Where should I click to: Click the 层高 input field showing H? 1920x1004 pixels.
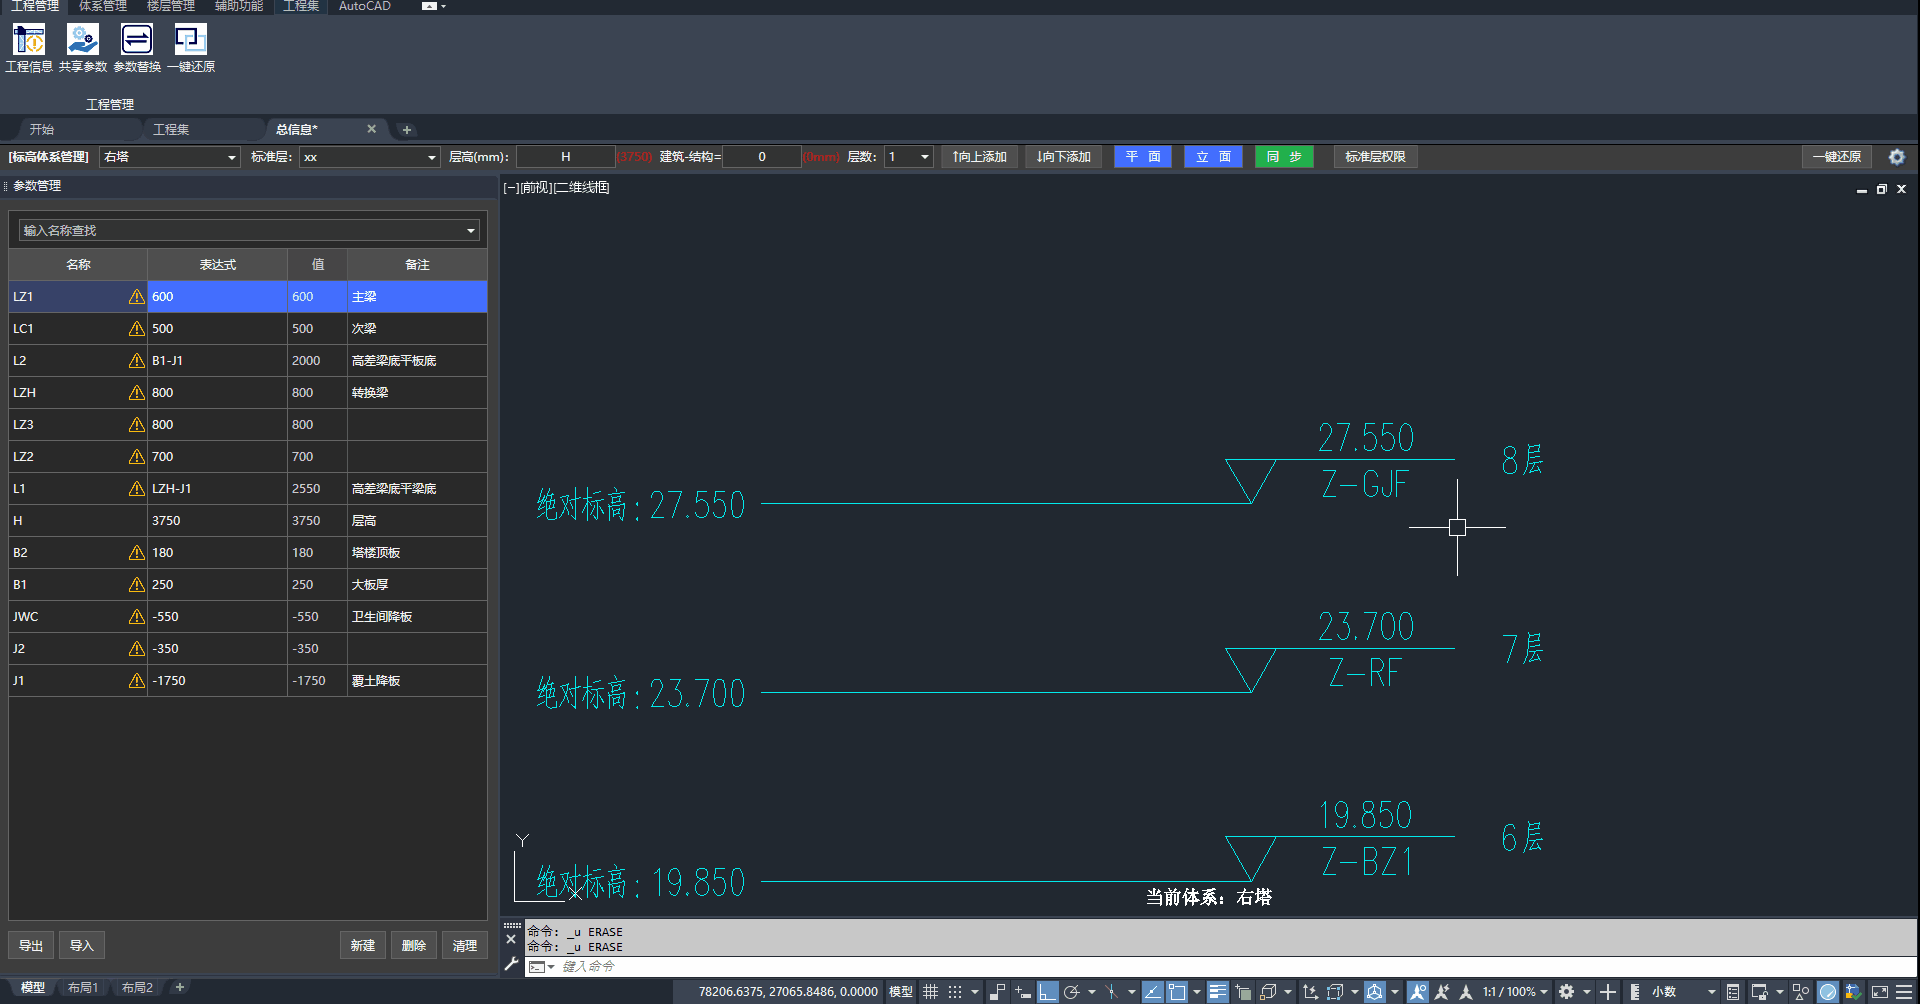(x=565, y=157)
